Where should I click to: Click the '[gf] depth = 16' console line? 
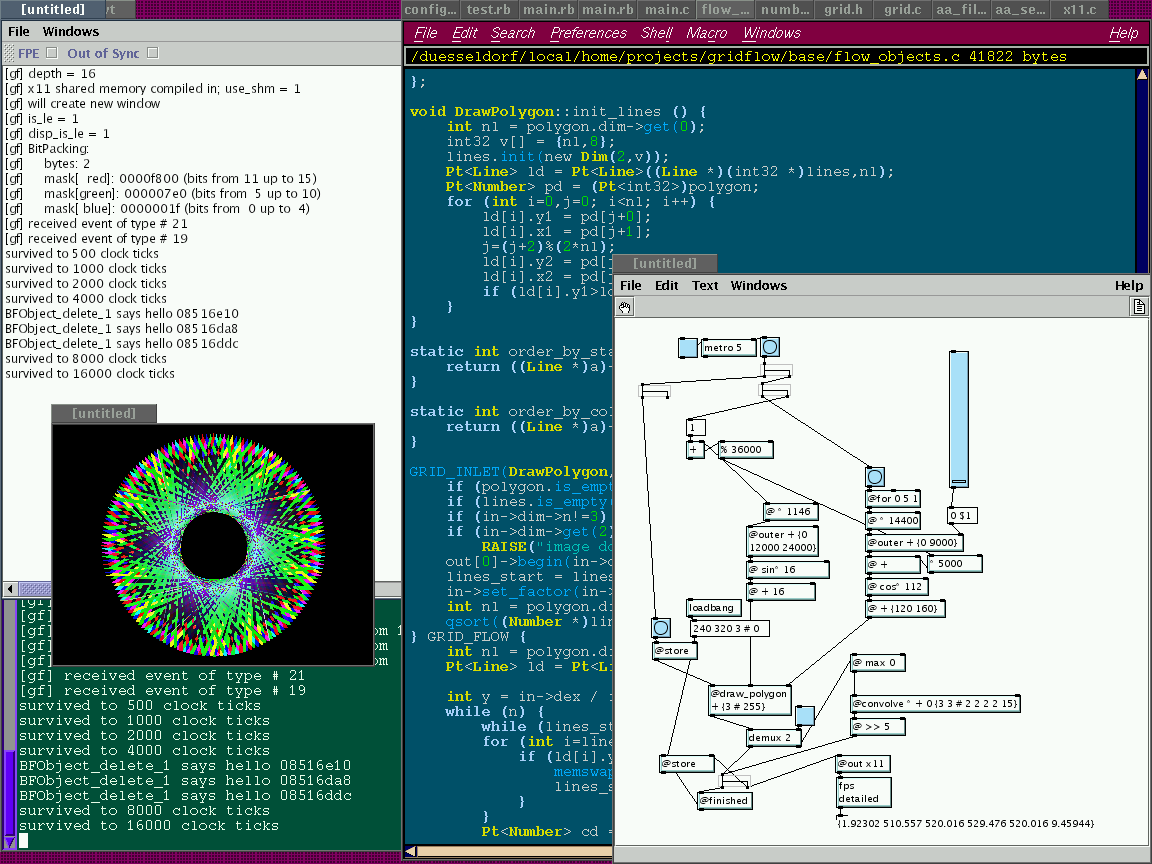coord(51,73)
